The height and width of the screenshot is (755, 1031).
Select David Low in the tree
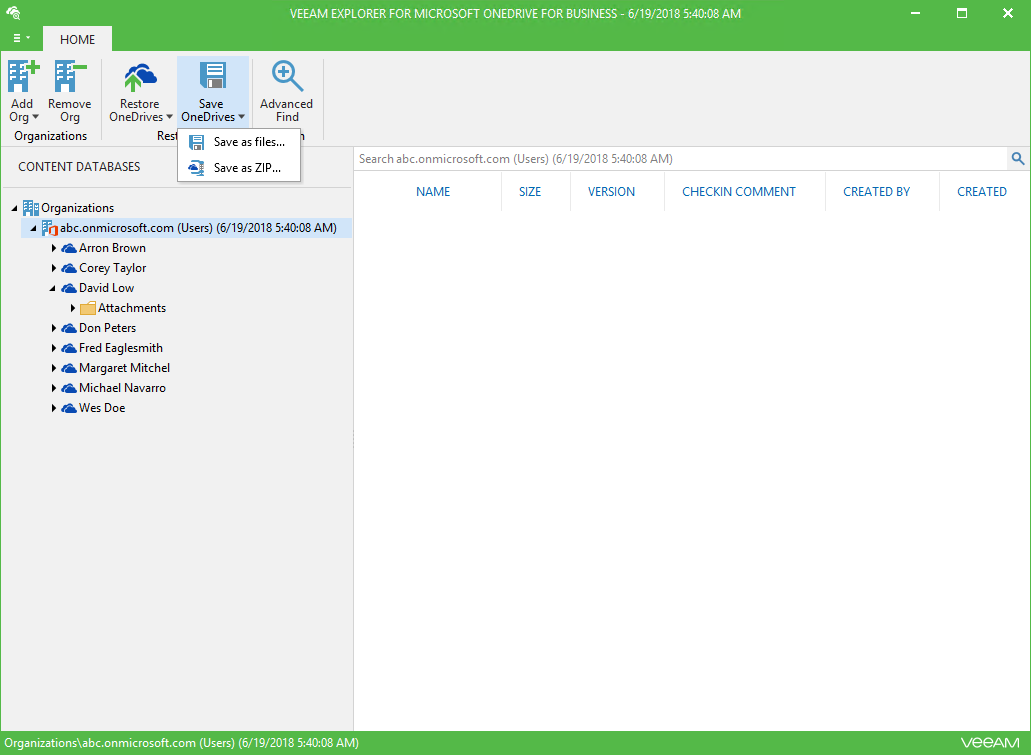(x=107, y=288)
